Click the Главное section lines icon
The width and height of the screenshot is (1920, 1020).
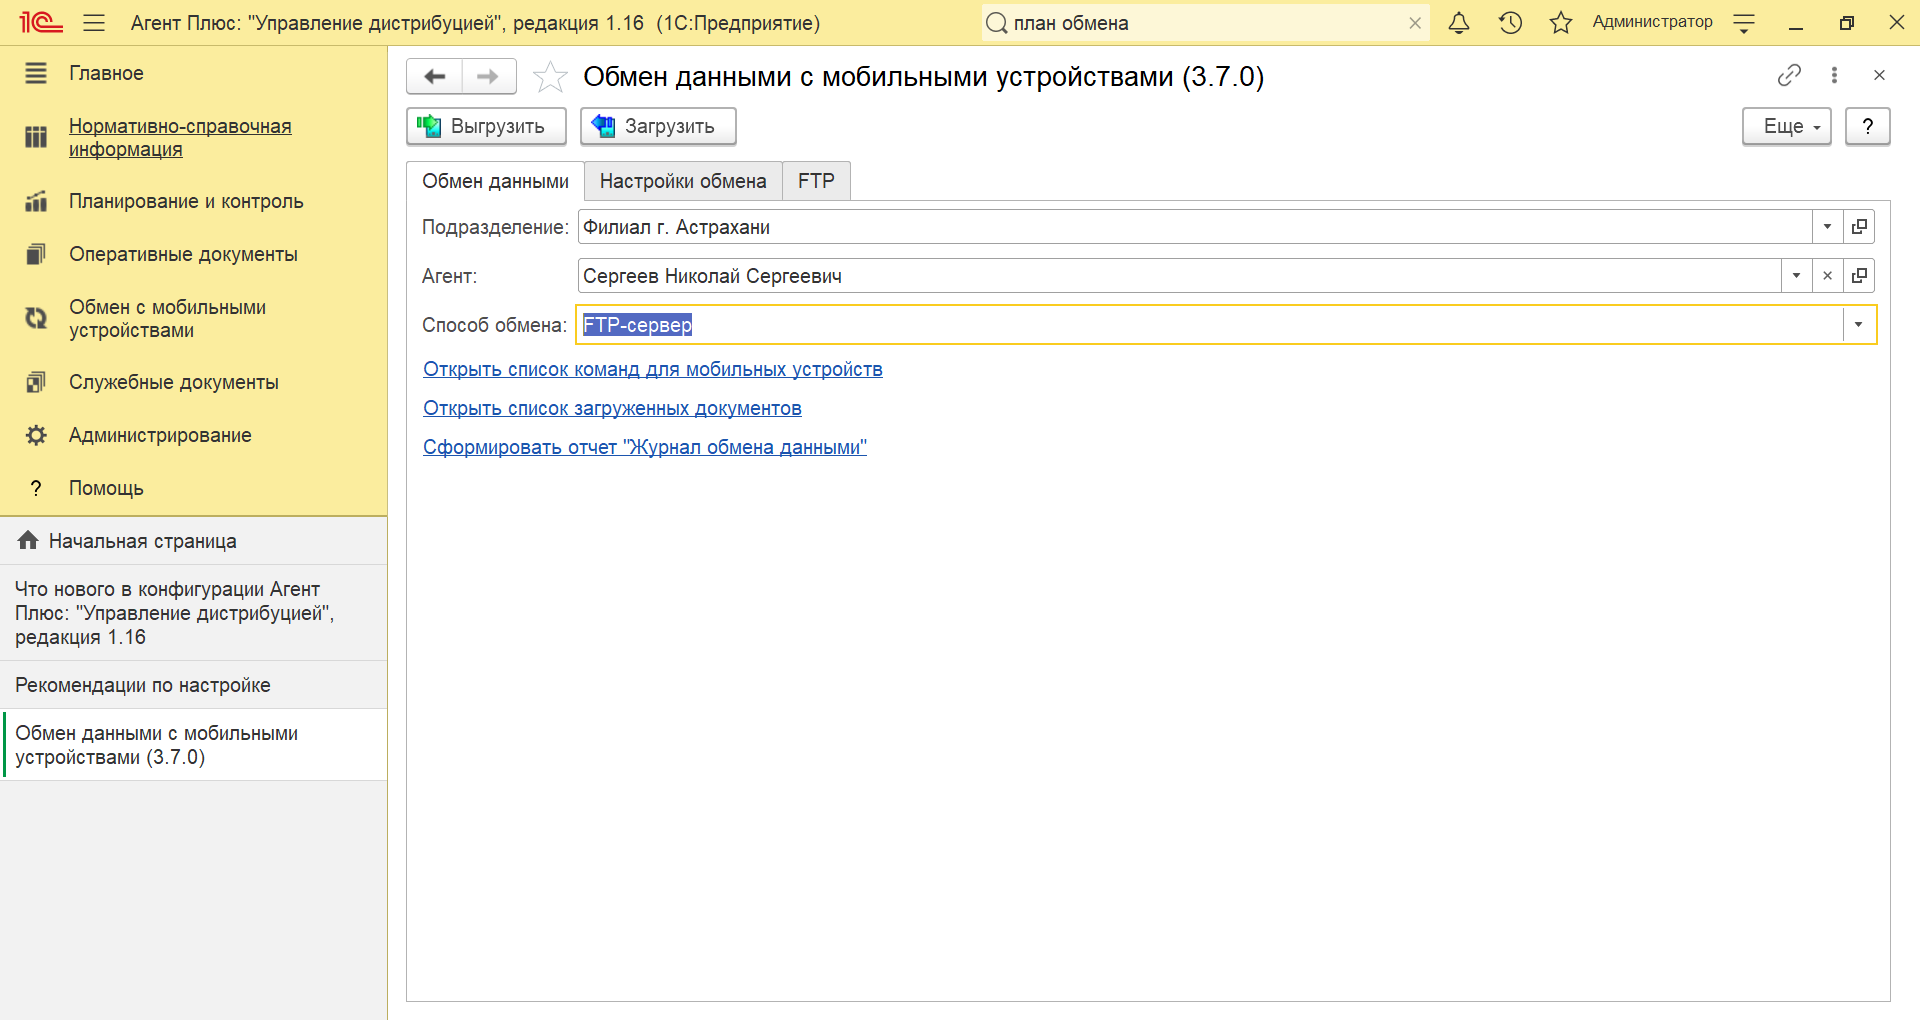pyautogui.click(x=36, y=73)
